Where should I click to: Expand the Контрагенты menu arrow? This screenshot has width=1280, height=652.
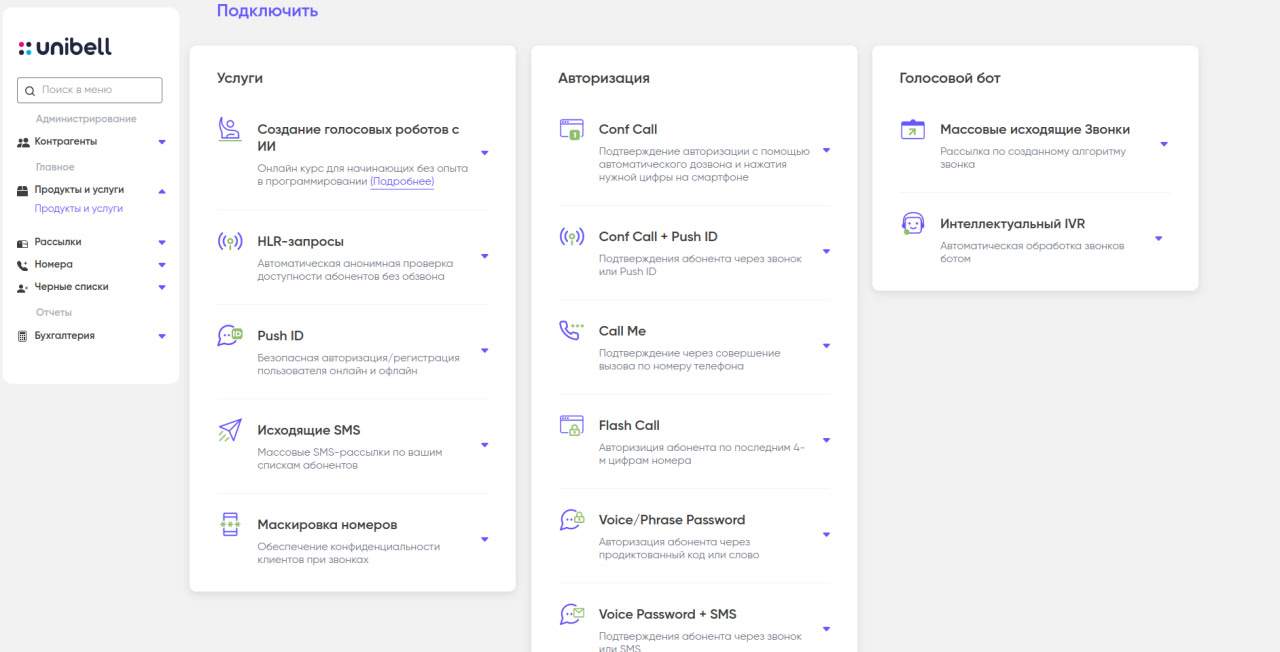[x=162, y=142]
